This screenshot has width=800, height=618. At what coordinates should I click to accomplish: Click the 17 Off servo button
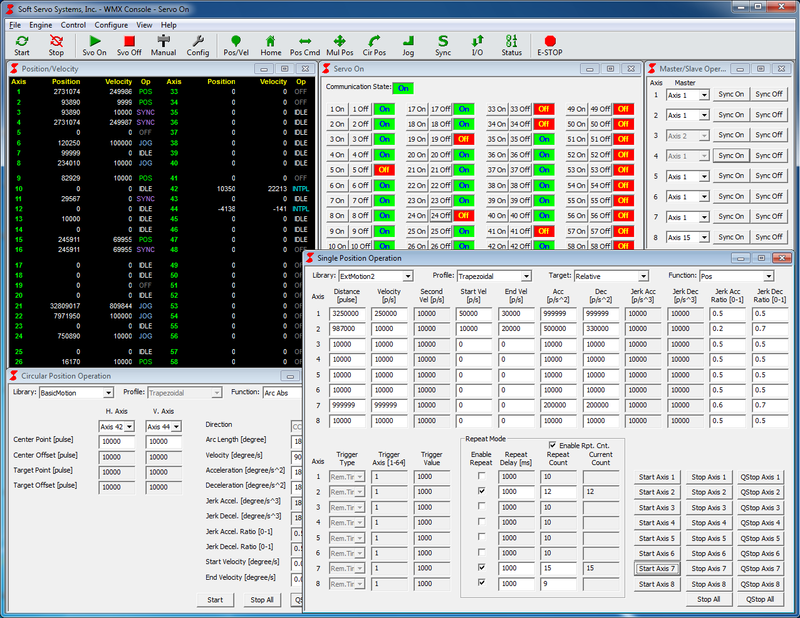point(441,109)
